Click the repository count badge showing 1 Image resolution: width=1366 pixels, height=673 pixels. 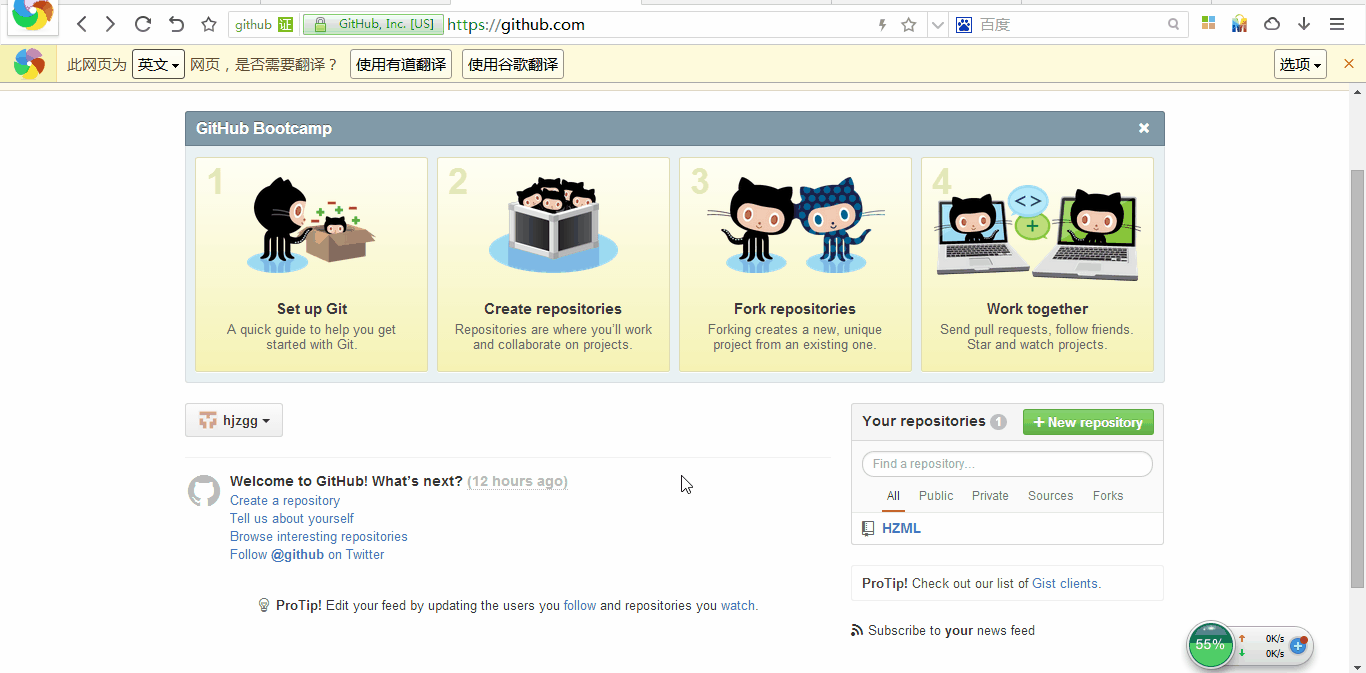tap(998, 422)
